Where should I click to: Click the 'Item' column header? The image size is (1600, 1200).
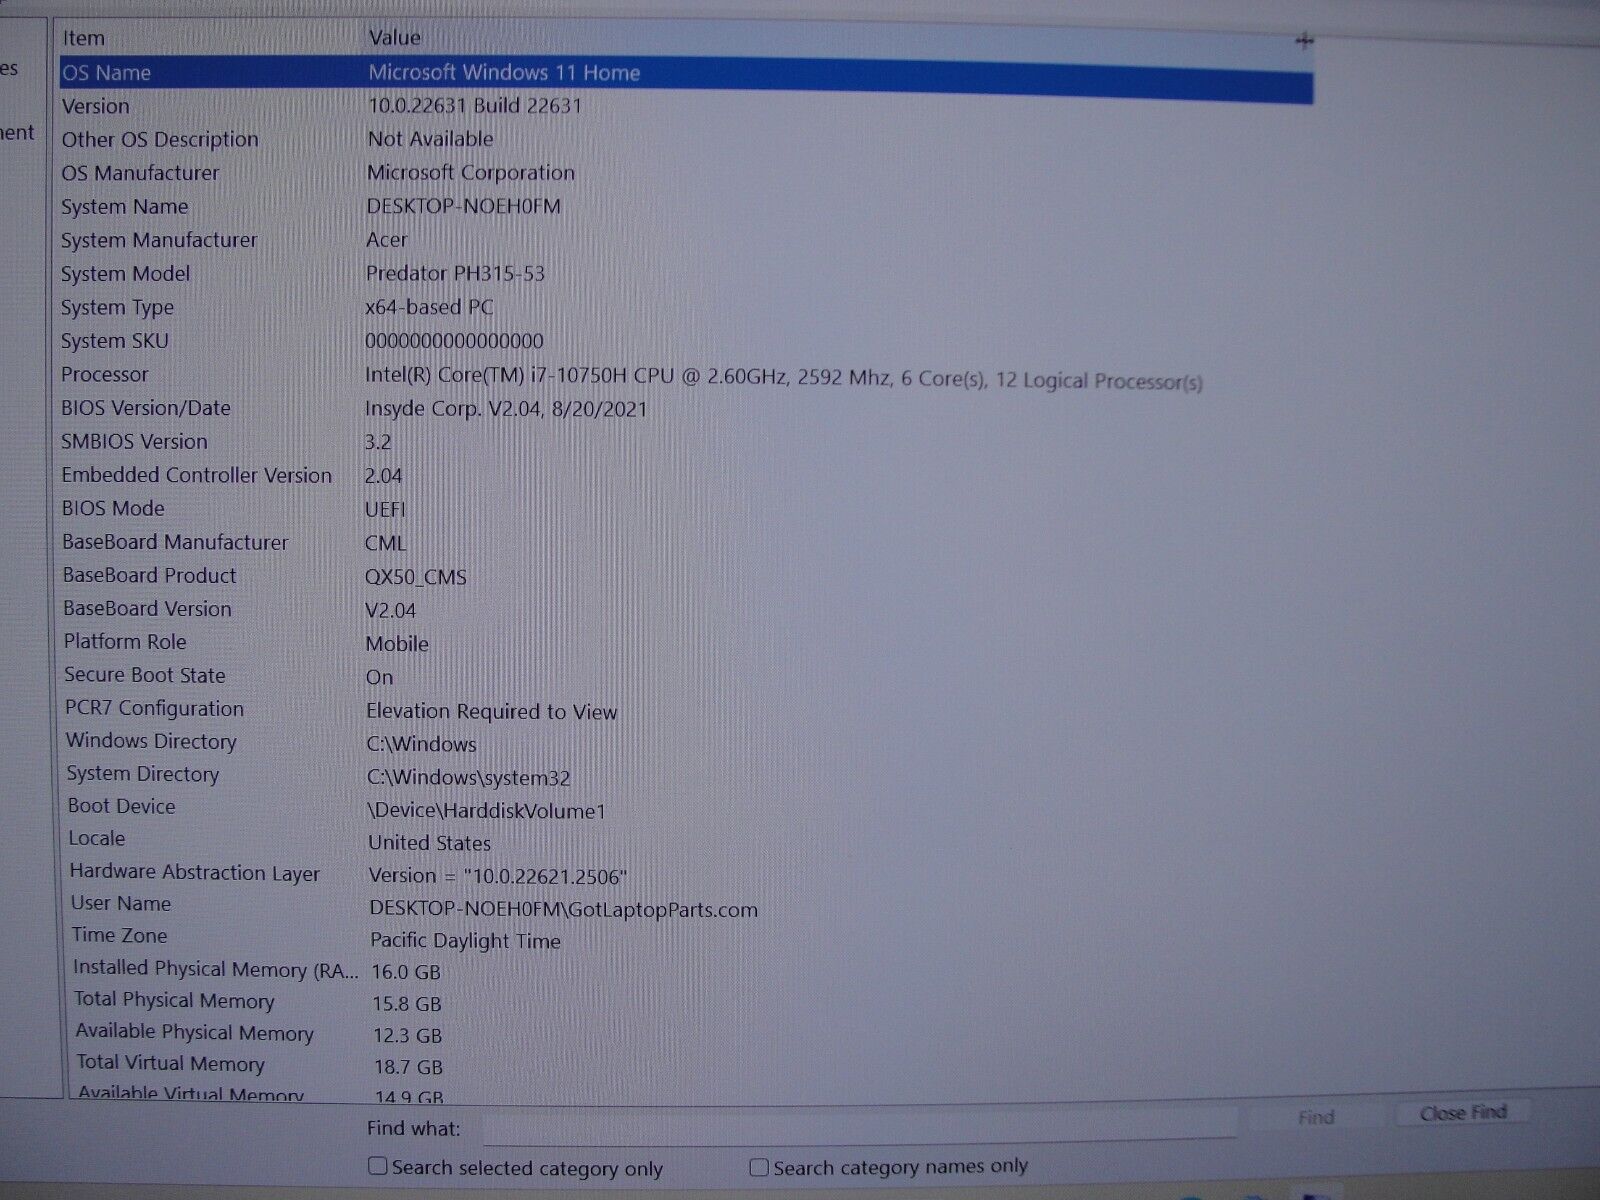pyautogui.click(x=84, y=38)
